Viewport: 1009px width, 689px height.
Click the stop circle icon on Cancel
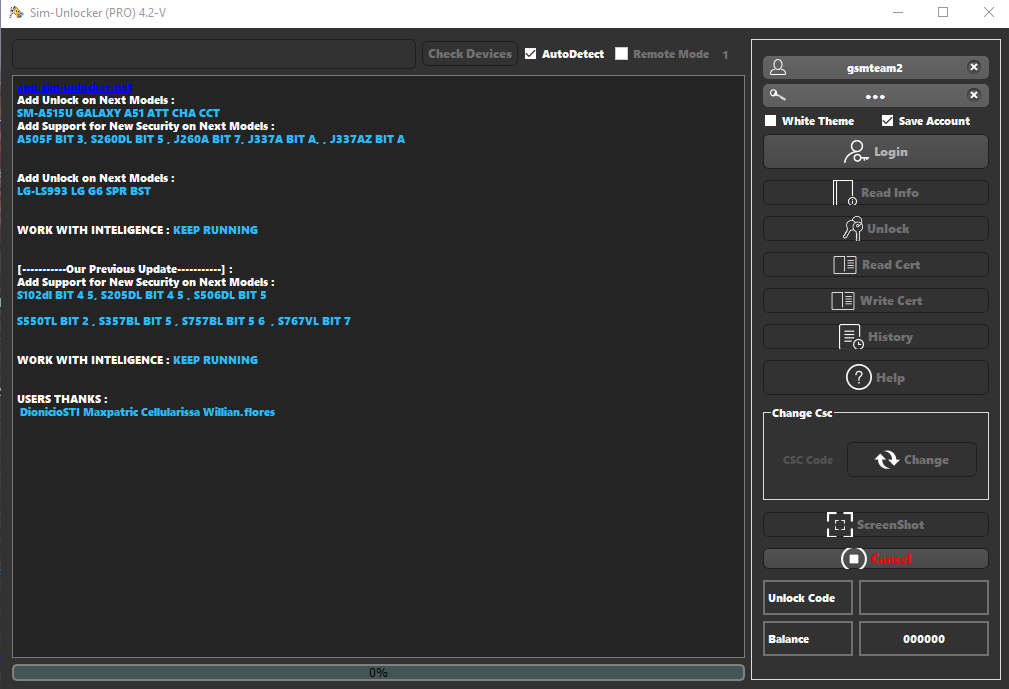pyautogui.click(x=853, y=558)
